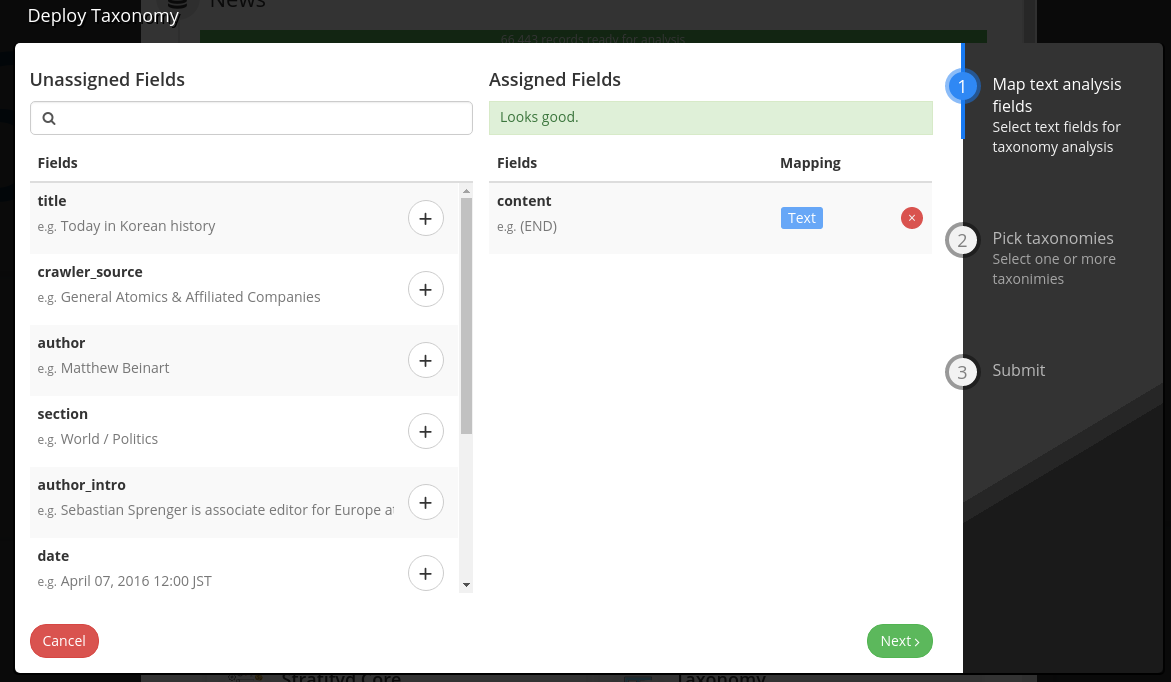
Task: Click scrollbar down arrow in fields list
Action: (467, 585)
